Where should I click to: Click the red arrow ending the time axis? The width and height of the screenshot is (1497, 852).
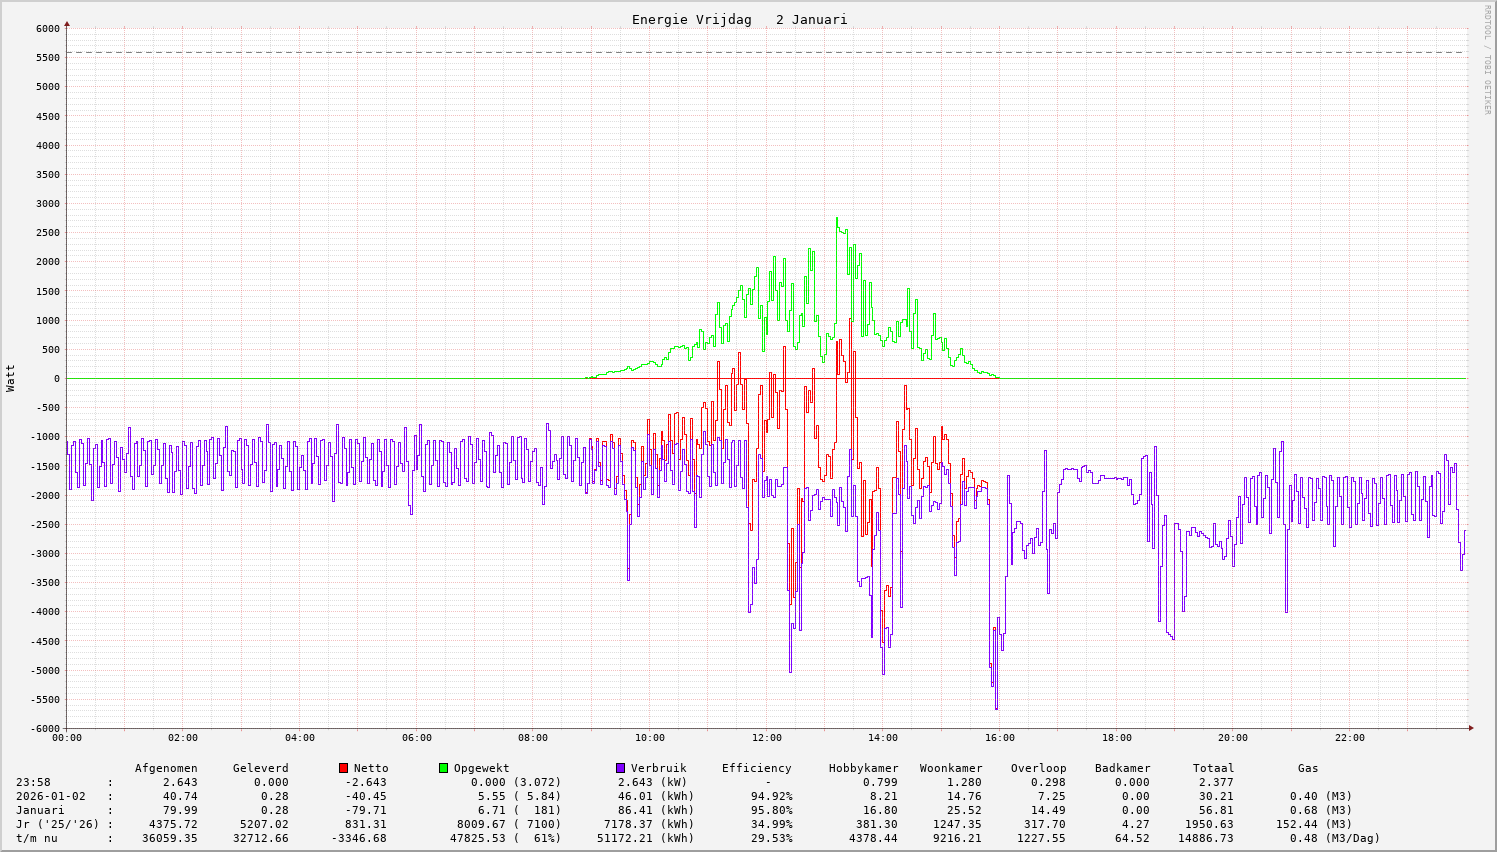pos(1470,728)
